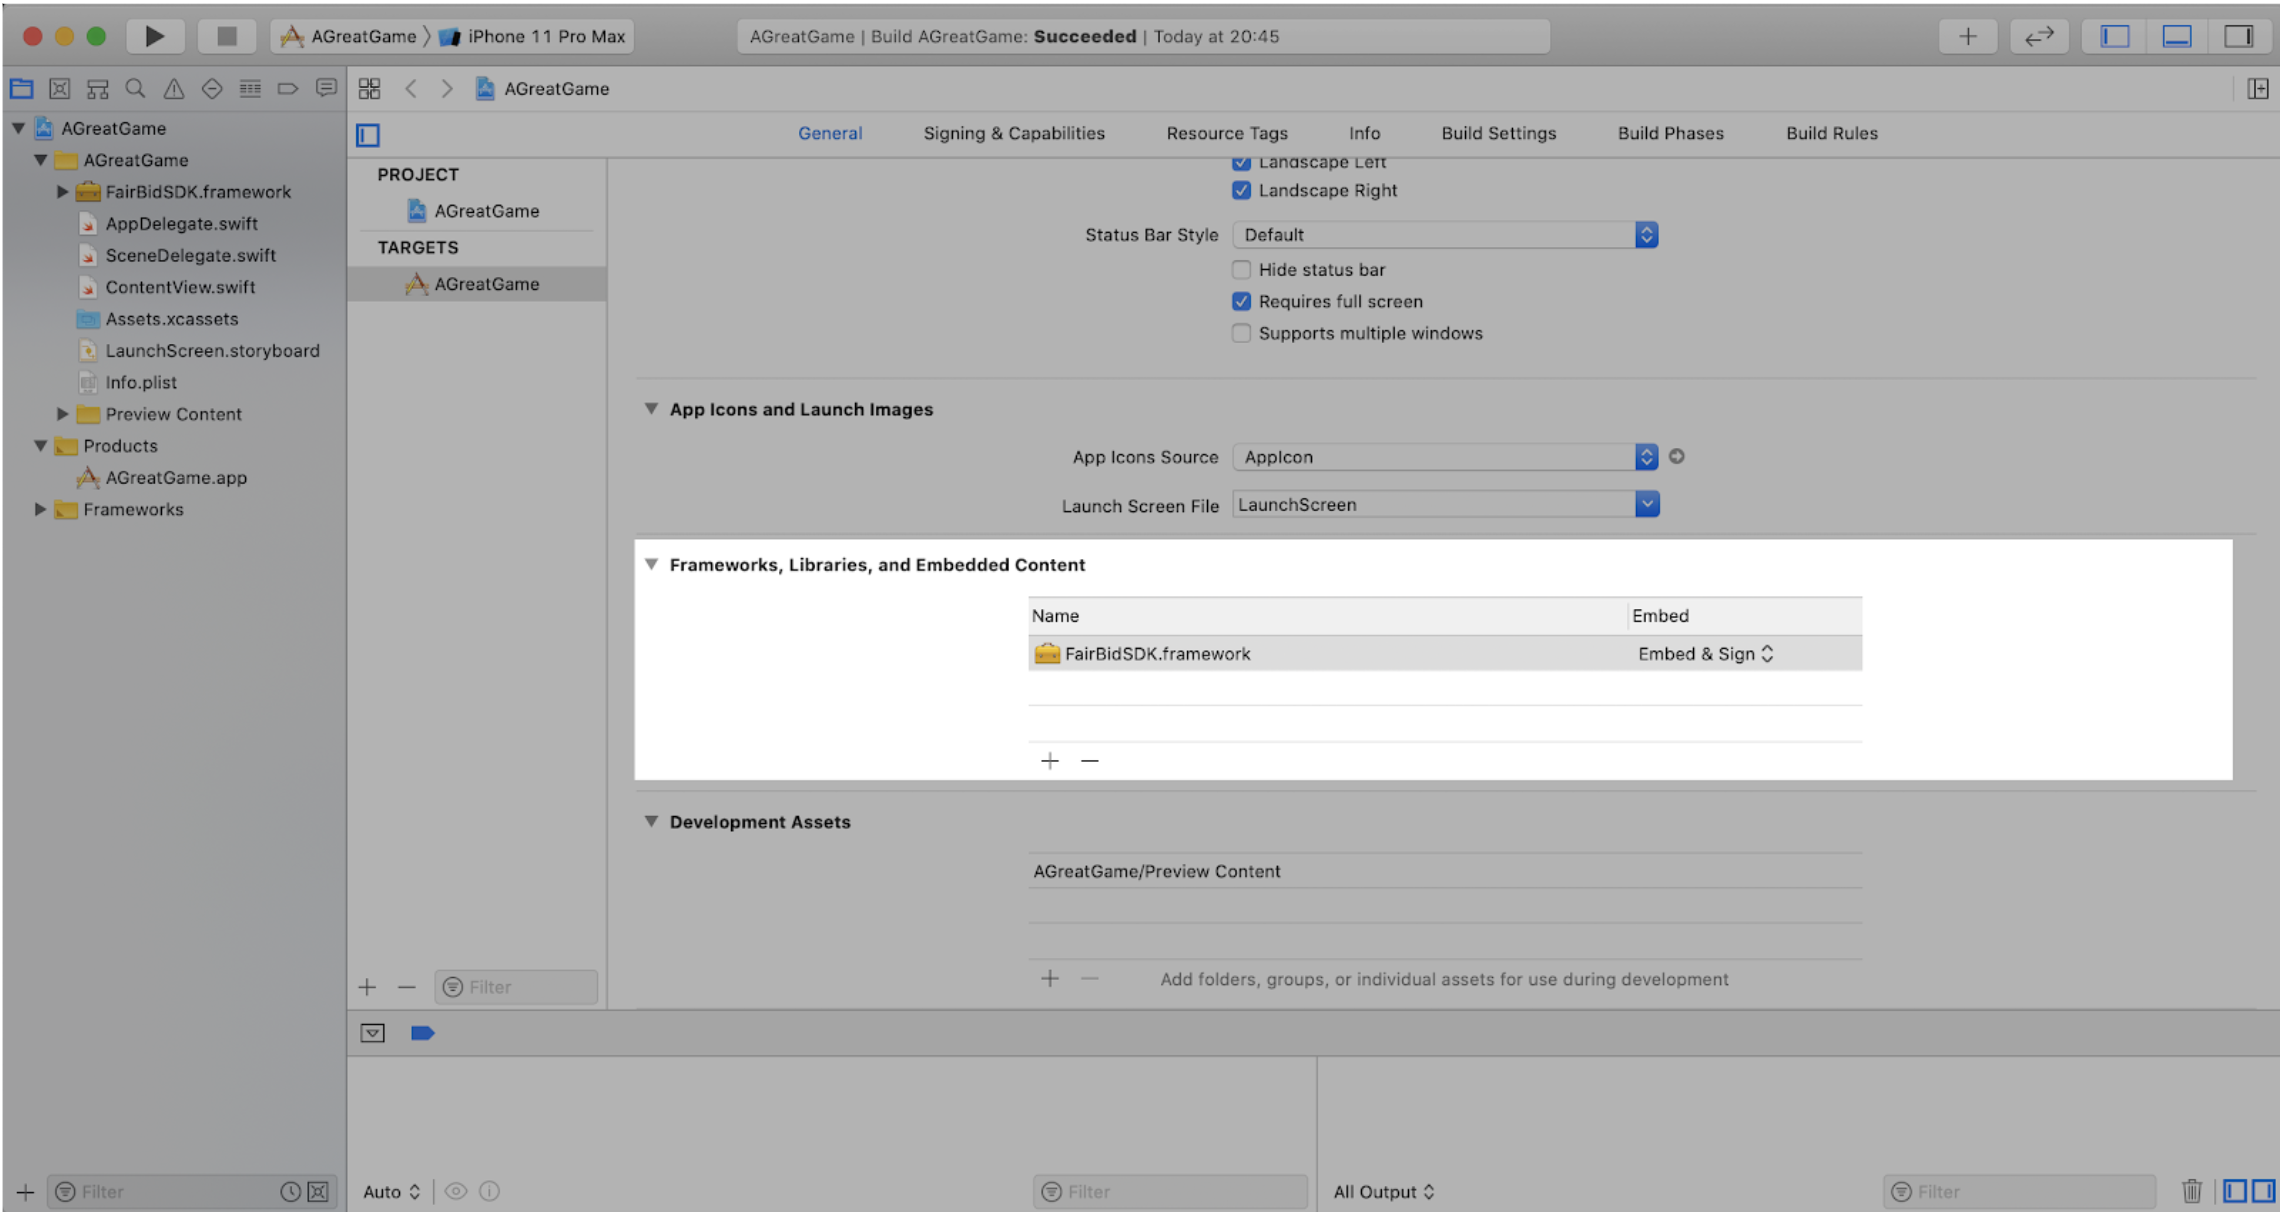Viewport: 2280px width, 1212px height.
Task: Change Embed & Sign option
Action: click(x=1706, y=653)
